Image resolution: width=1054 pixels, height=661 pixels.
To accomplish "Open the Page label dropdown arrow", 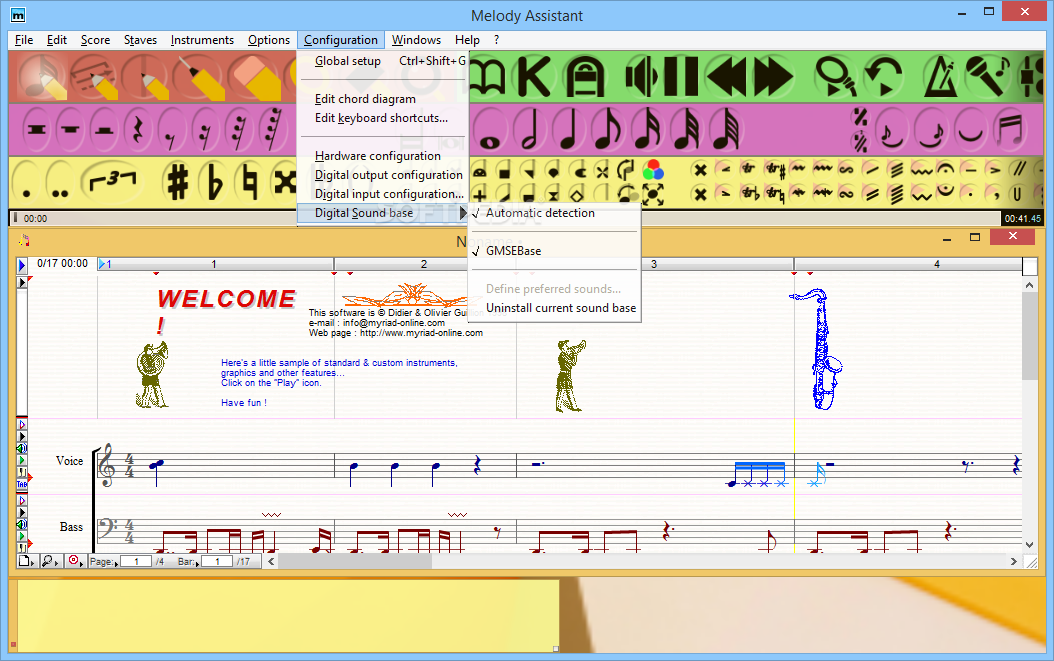I will (x=116, y=563).
